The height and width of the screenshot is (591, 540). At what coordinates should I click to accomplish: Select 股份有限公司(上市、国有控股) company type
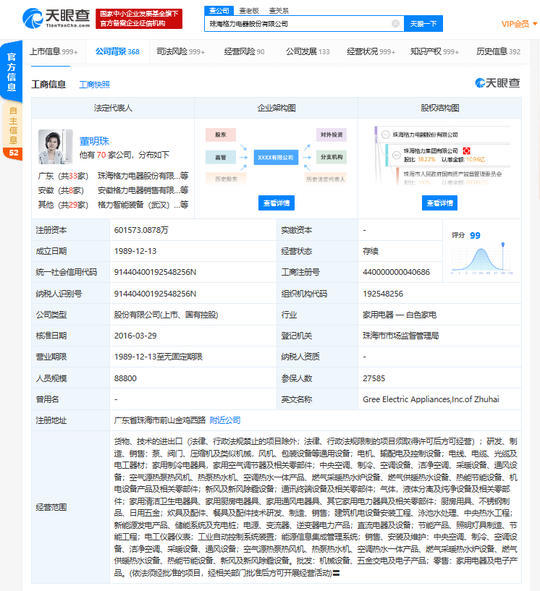point(166,315)
